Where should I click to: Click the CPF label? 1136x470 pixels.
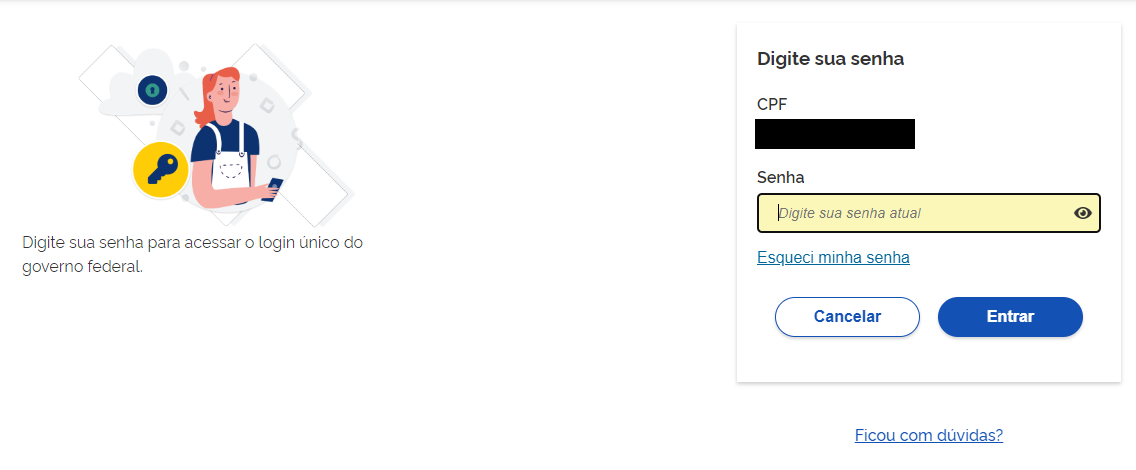[x=773, y=104]
